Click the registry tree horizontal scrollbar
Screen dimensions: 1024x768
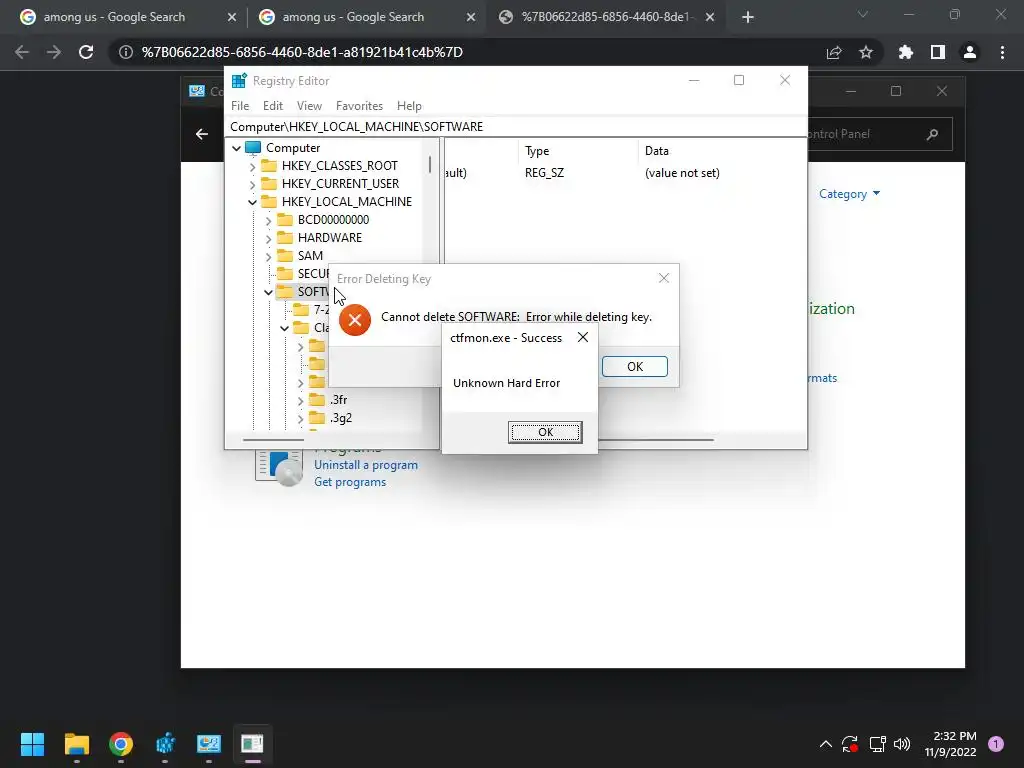(x=273, y=440)
